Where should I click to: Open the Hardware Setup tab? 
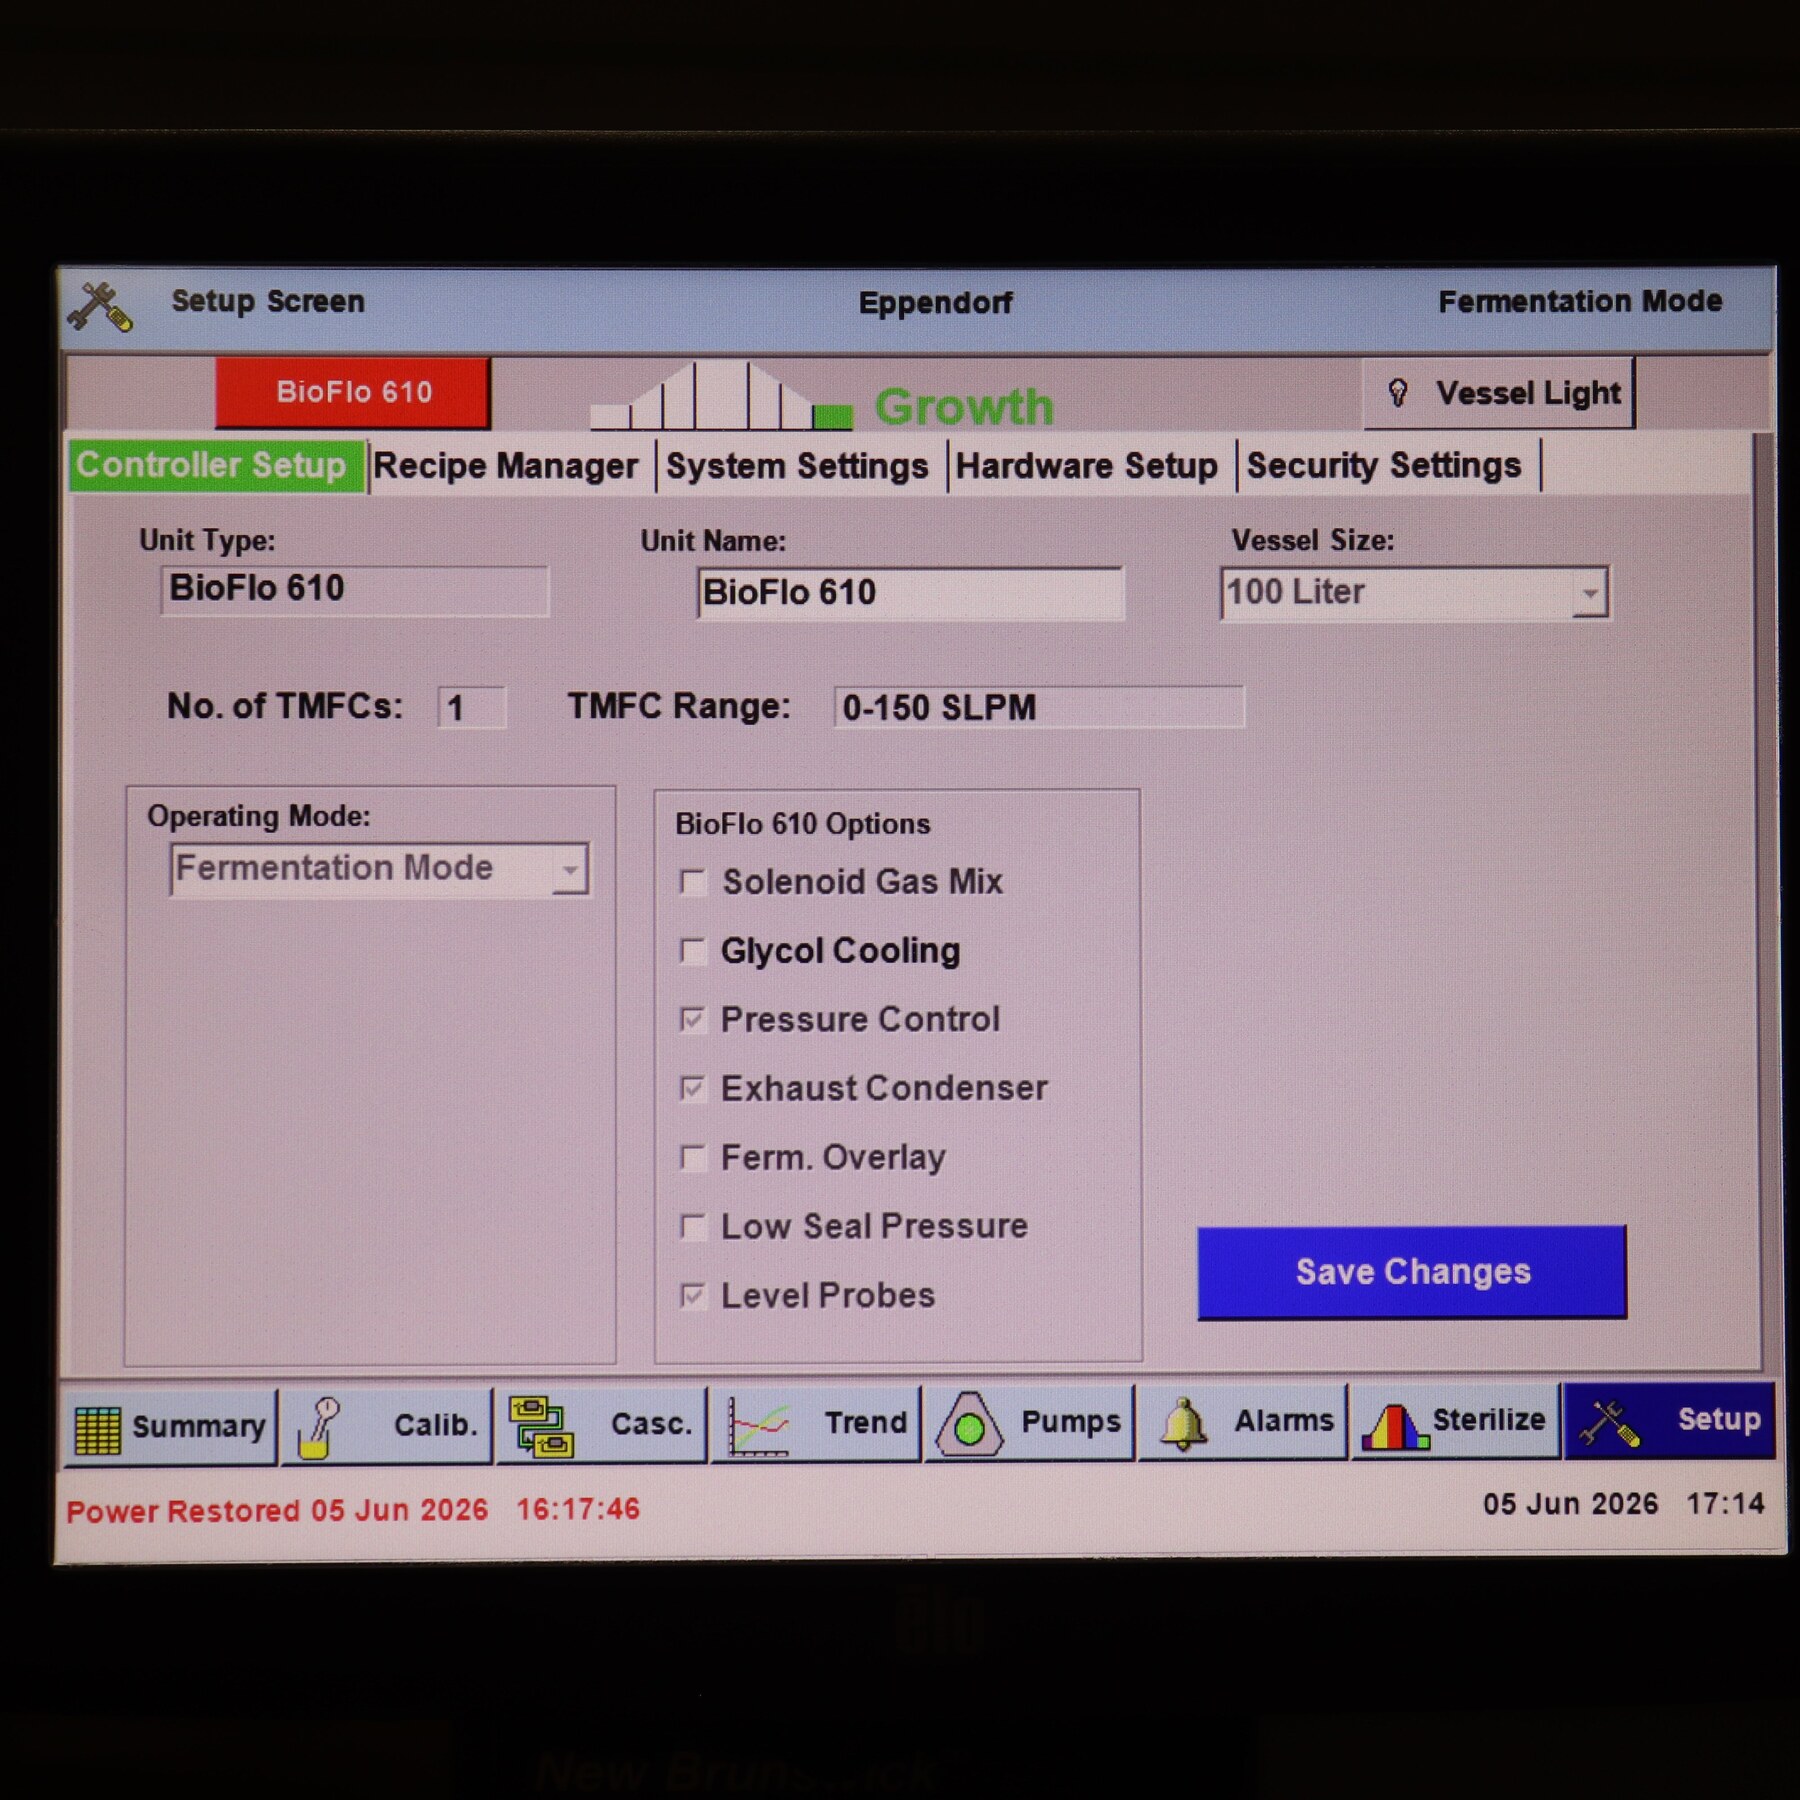click(x=1088, y=466)
